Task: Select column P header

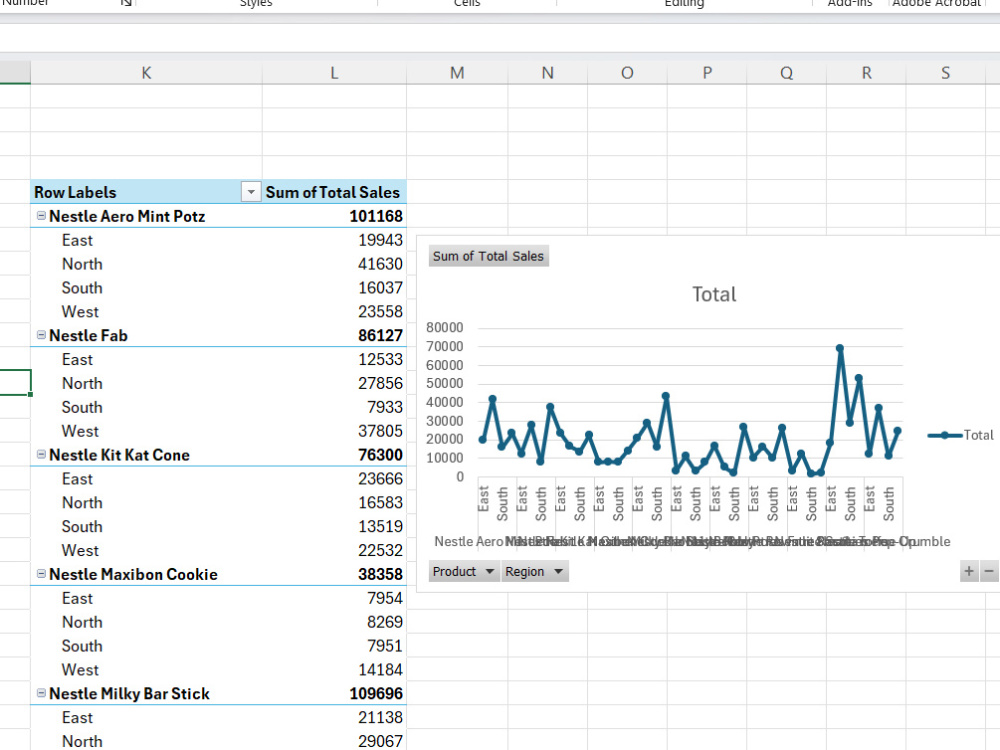Action: click(x=707, y=73)
